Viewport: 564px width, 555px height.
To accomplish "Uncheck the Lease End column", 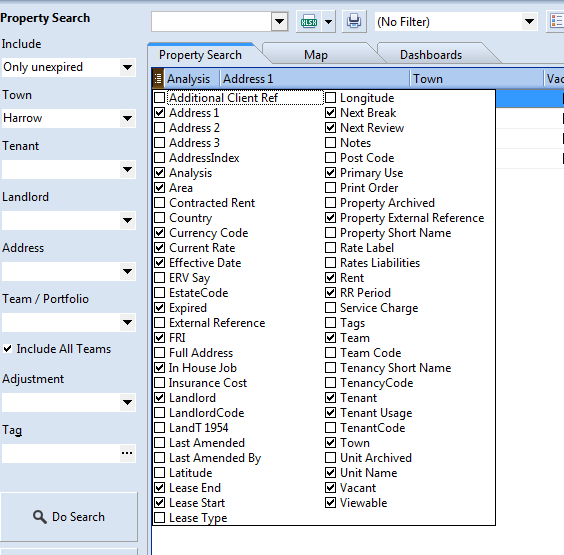I will click(x=160, y=488).
